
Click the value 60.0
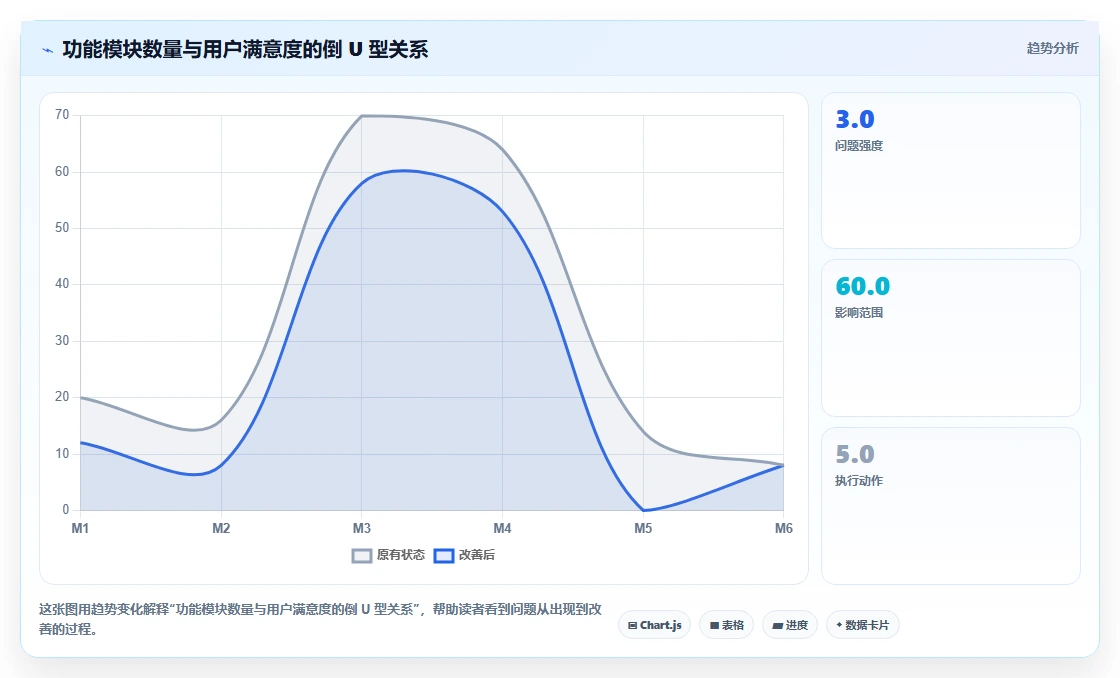(x=863, y=286)
